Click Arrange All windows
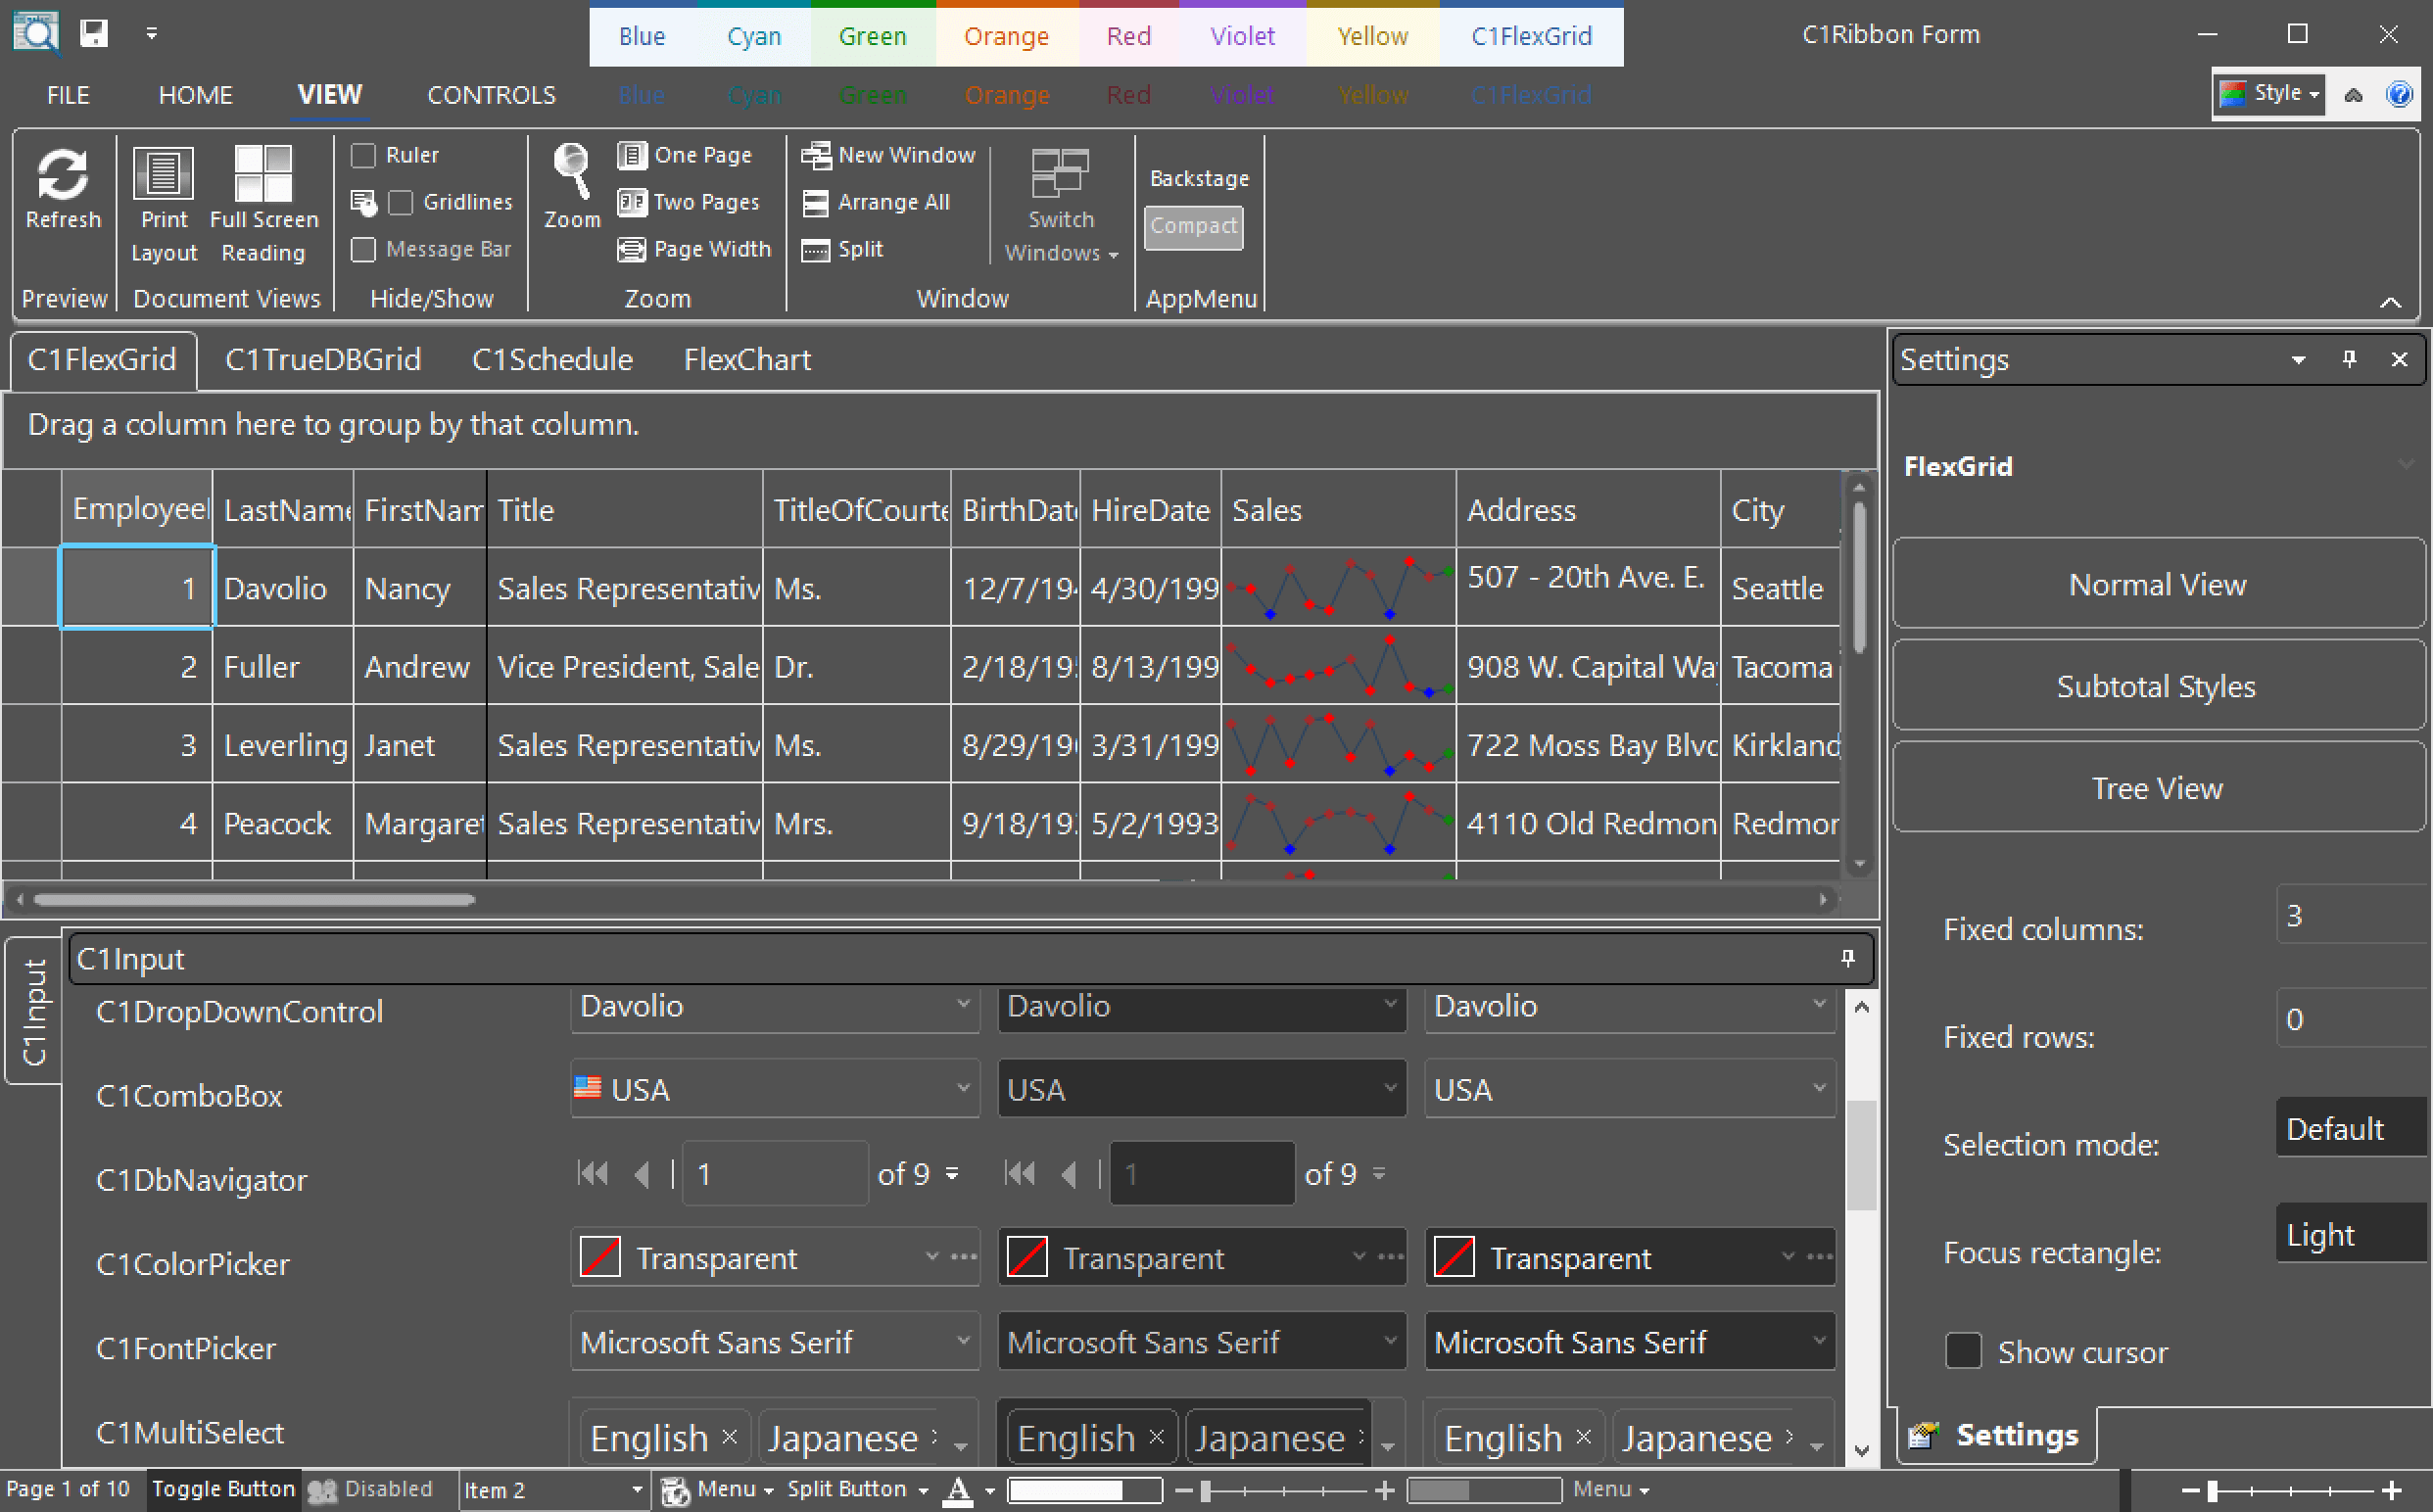Image resolution: width=2433 pixels, height=1512 pixels. click(x=876, y=202)
